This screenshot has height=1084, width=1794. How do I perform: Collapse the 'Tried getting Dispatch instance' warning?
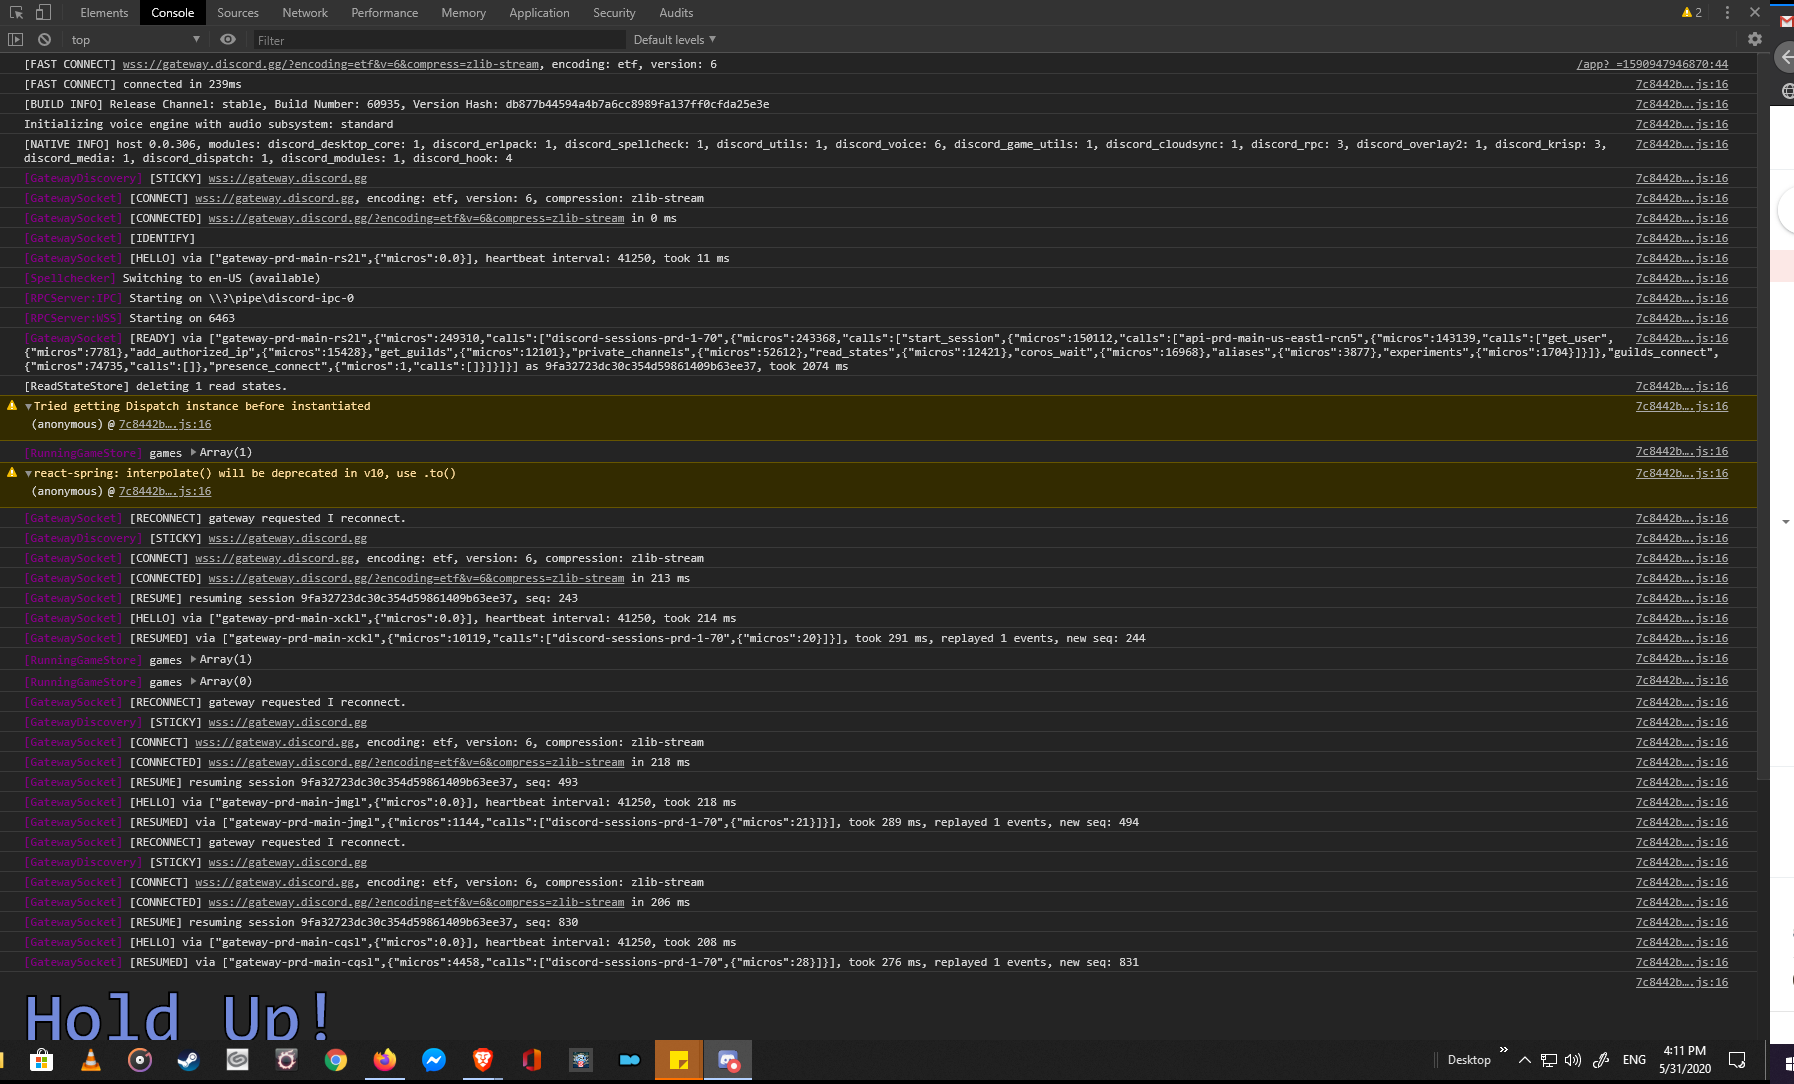click(29, 407)
